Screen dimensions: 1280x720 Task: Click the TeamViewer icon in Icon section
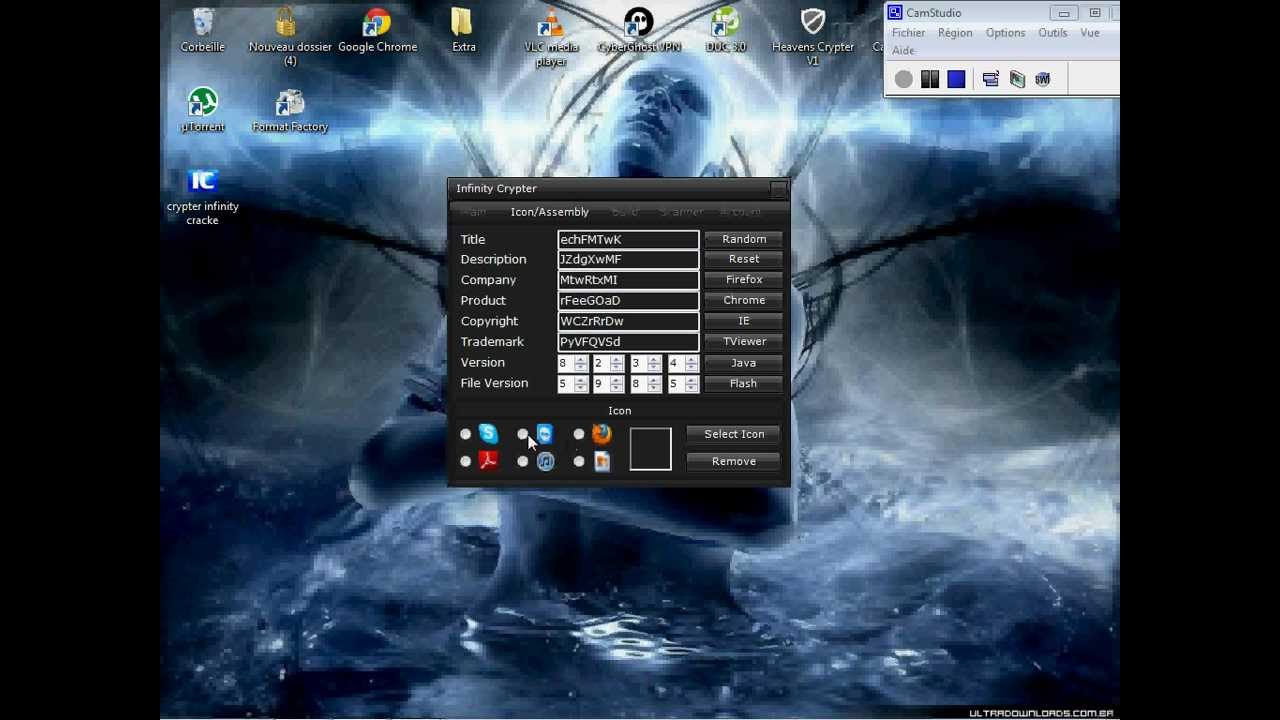[545, 433]
